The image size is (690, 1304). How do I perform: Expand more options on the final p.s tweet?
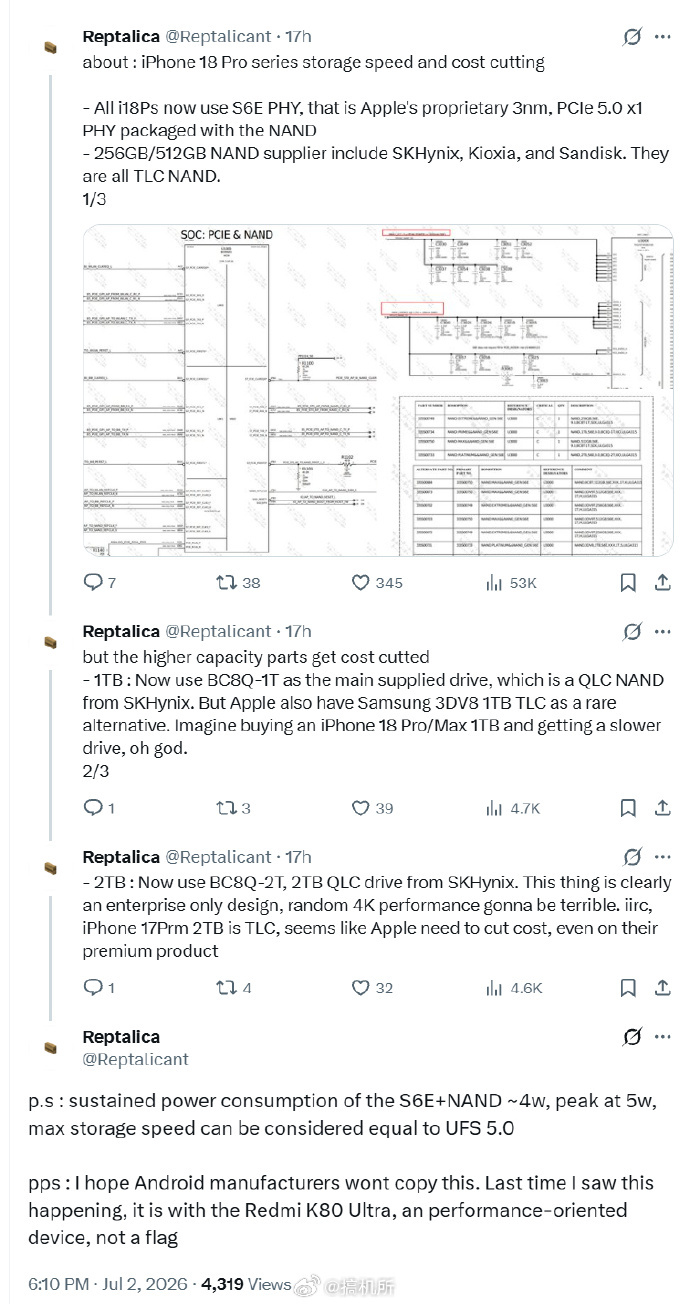pyautogui.click(x=662, y=1037)
